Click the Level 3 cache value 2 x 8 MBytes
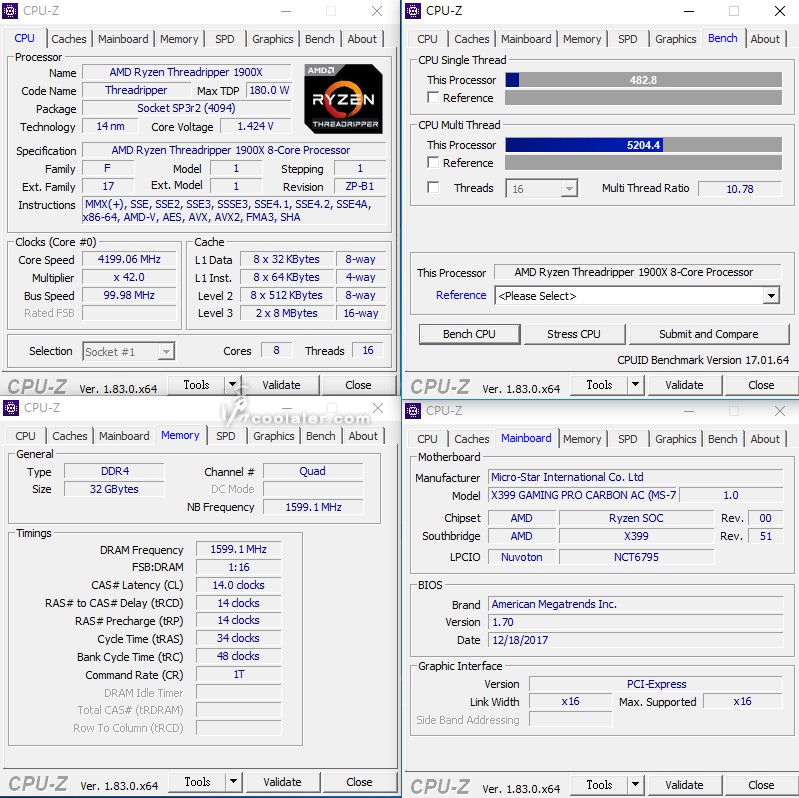The image size is (799, 798). point(287,313)
